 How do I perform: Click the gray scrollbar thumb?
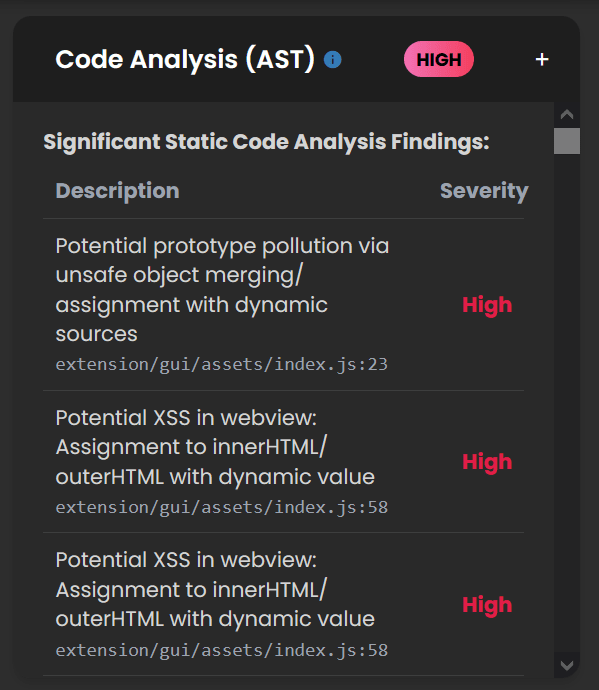pyautogui.click(x=566, y=141)
